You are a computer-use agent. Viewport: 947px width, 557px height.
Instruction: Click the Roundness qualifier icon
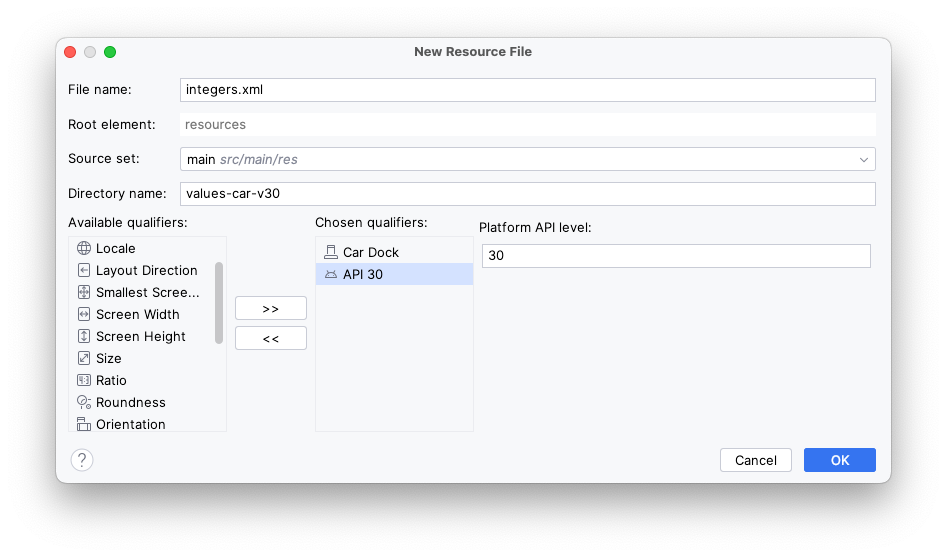[x=84, y=402]
